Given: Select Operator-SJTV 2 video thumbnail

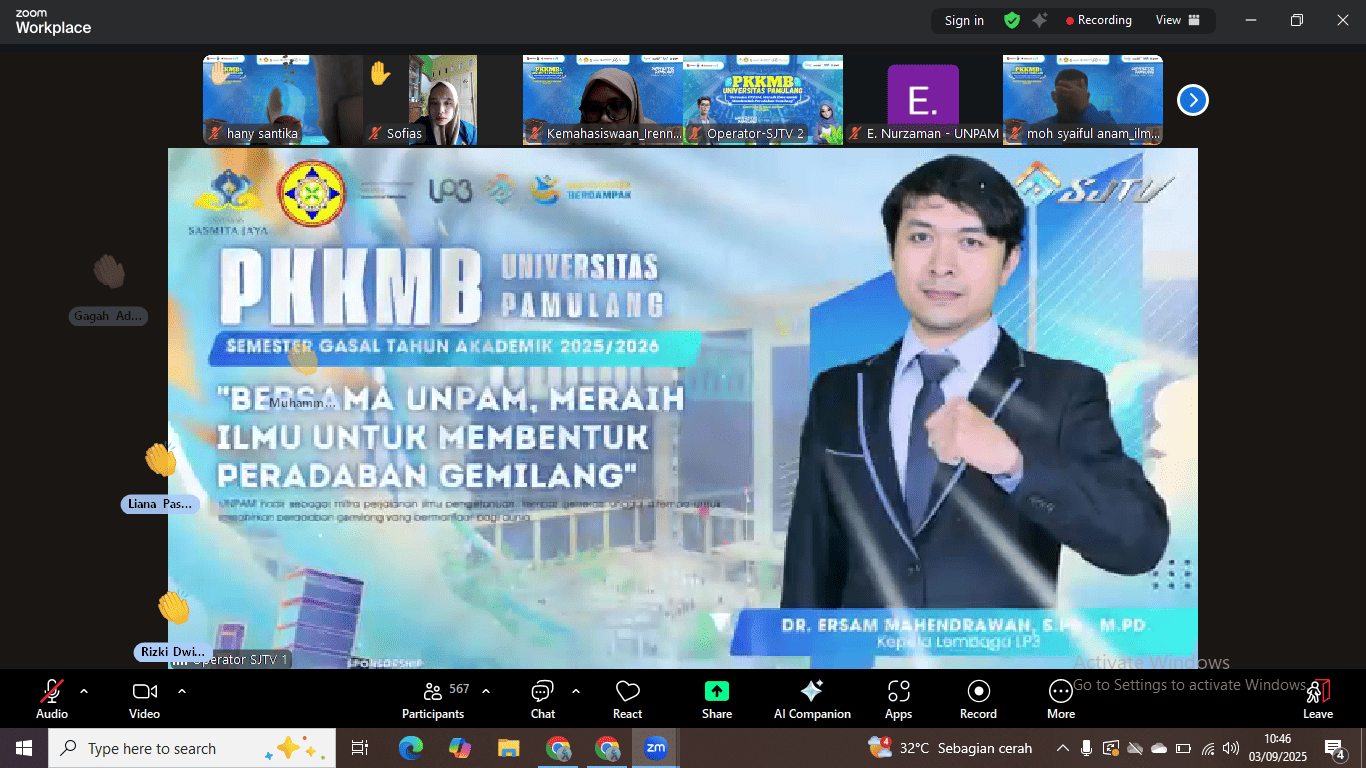Looking at the screenshot, I should [x=763, y=100].
